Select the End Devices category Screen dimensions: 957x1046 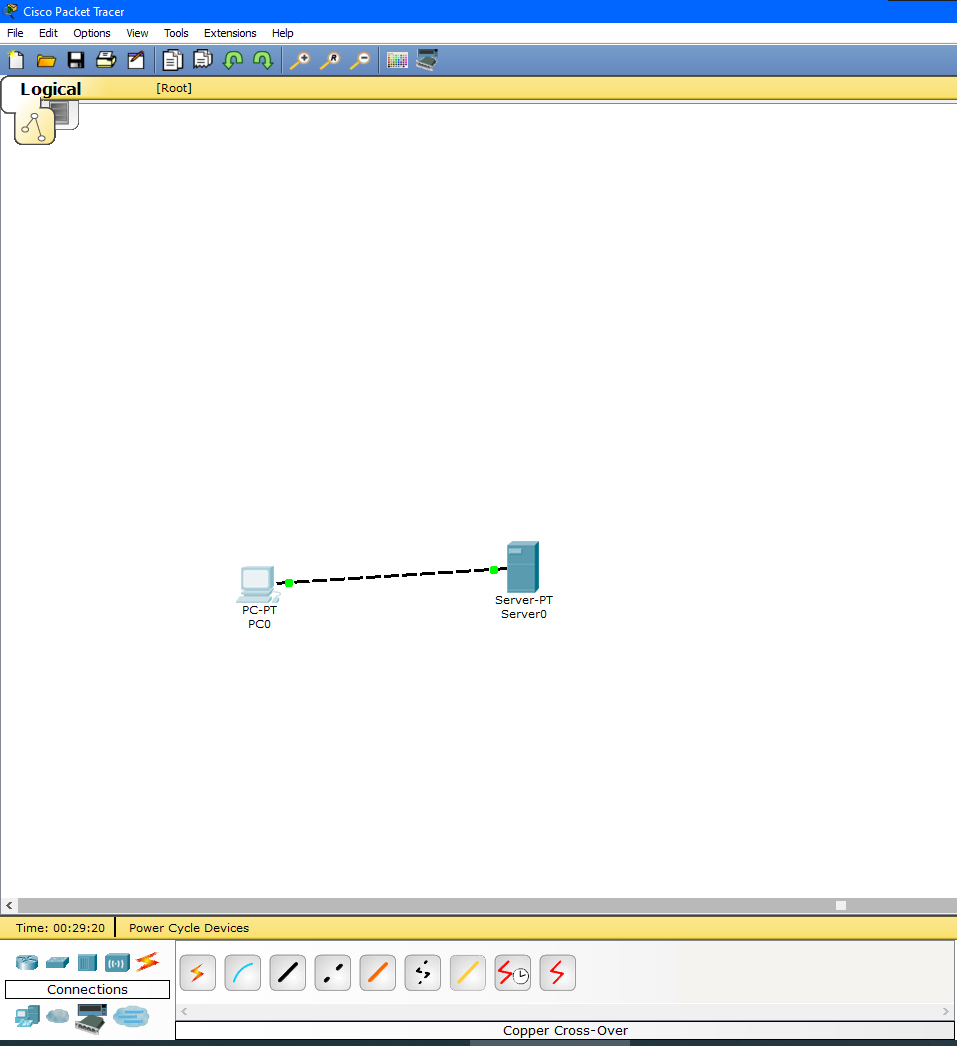pyautogui.click(x=27, y=1017)
